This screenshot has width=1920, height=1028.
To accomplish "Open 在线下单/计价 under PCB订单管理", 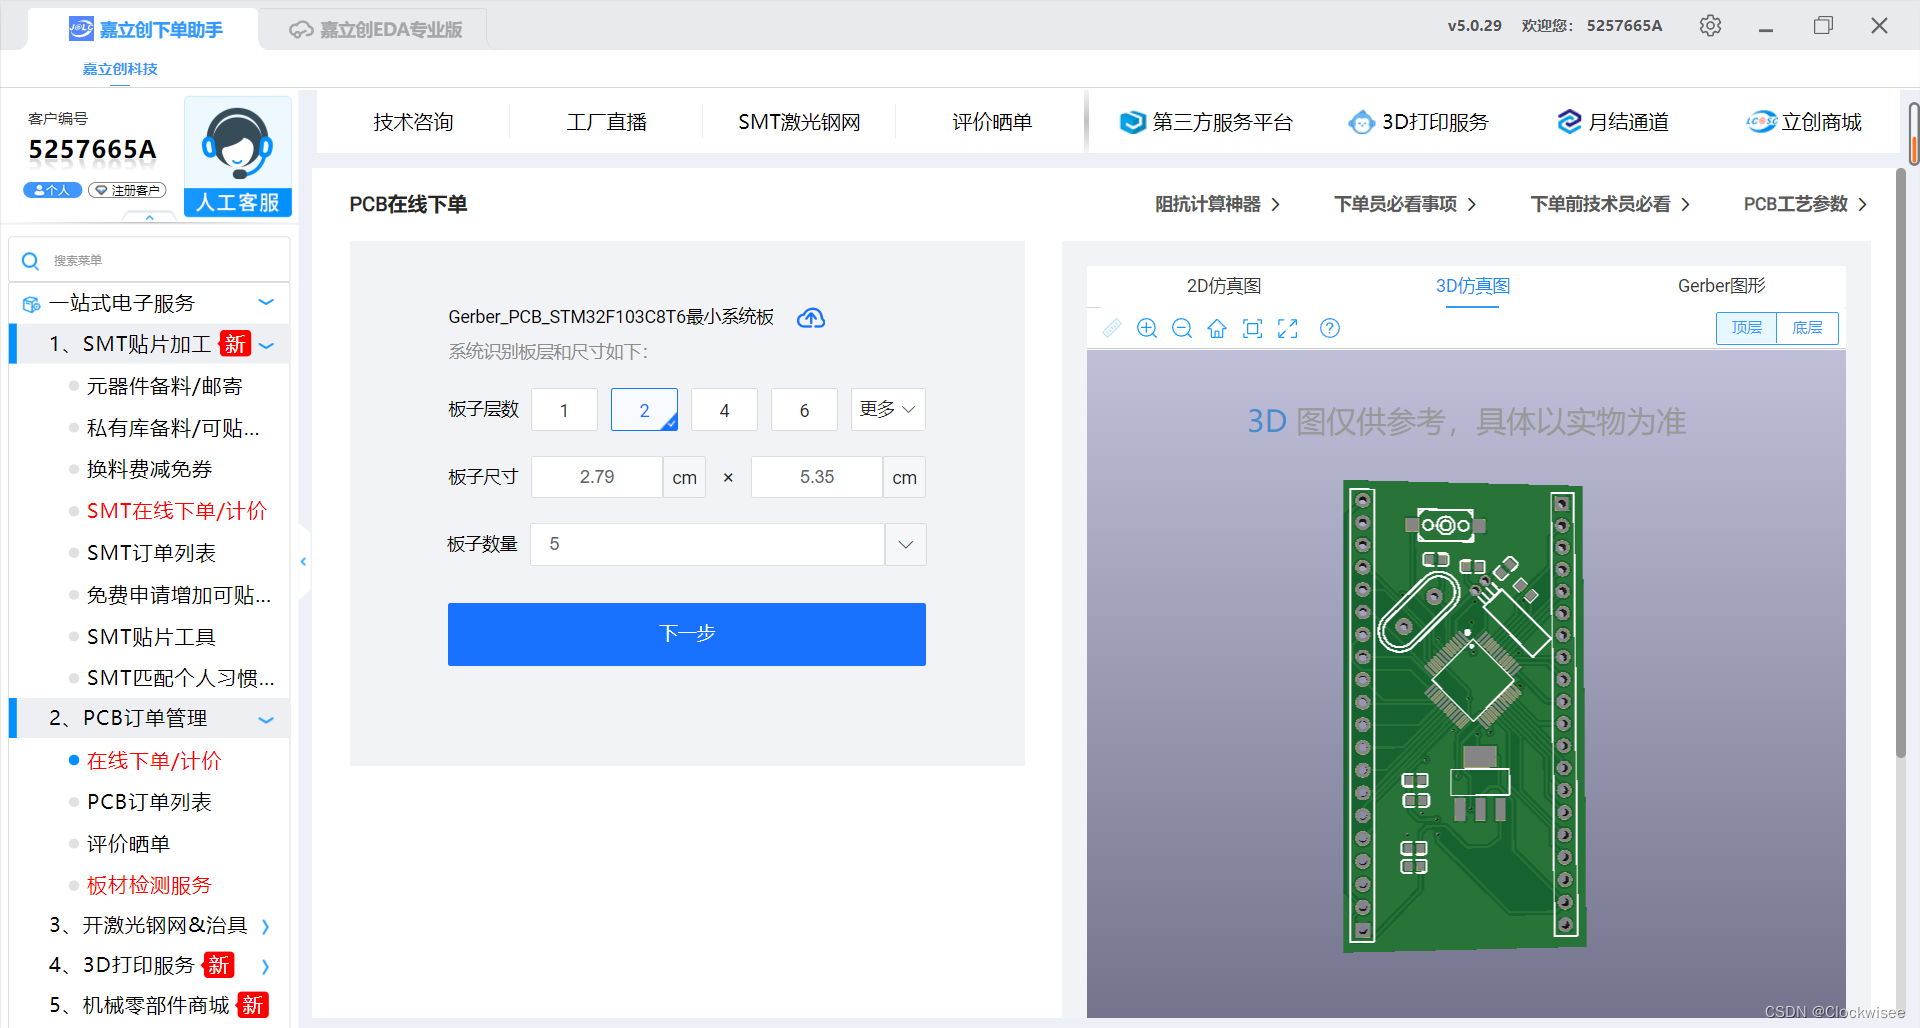I will coord(154,761).
